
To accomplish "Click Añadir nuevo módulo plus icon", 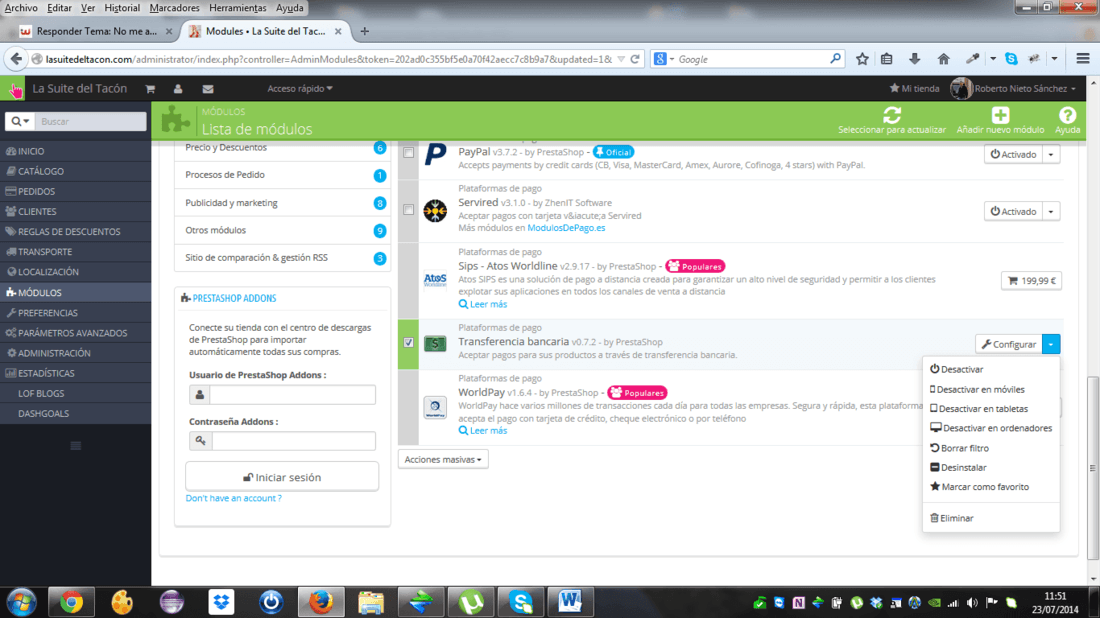I will pos(1000,115).
